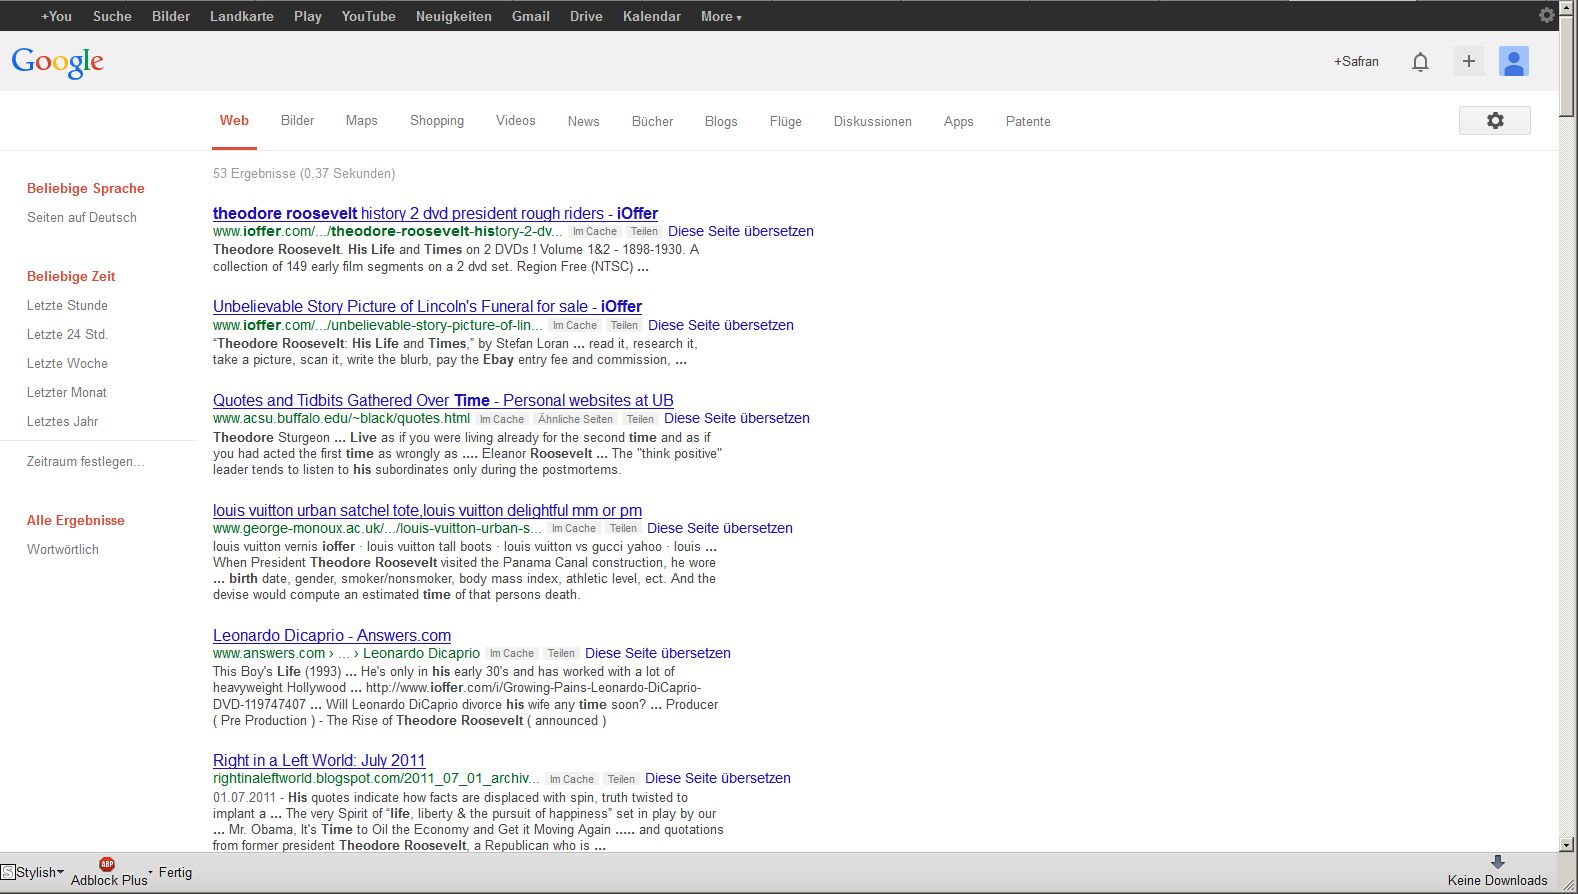Open the Adblock Plus icon
Image resolution: width=1578 pixels, height=894 pixels.
tap(107, 864)
